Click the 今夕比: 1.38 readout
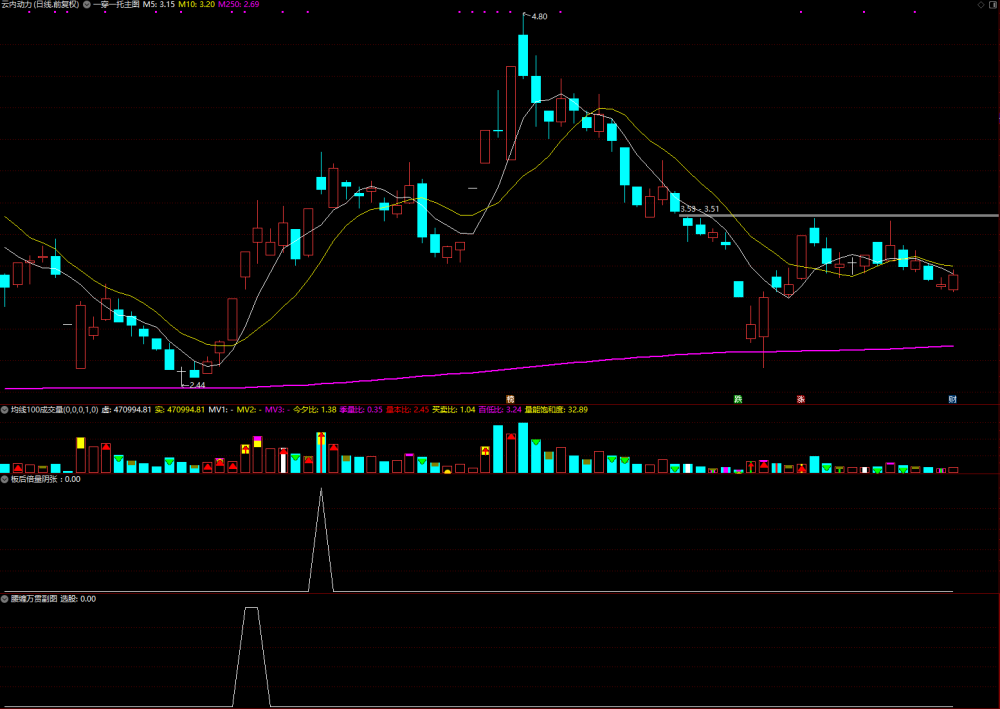1000x709 pixels. click(314, 410)
